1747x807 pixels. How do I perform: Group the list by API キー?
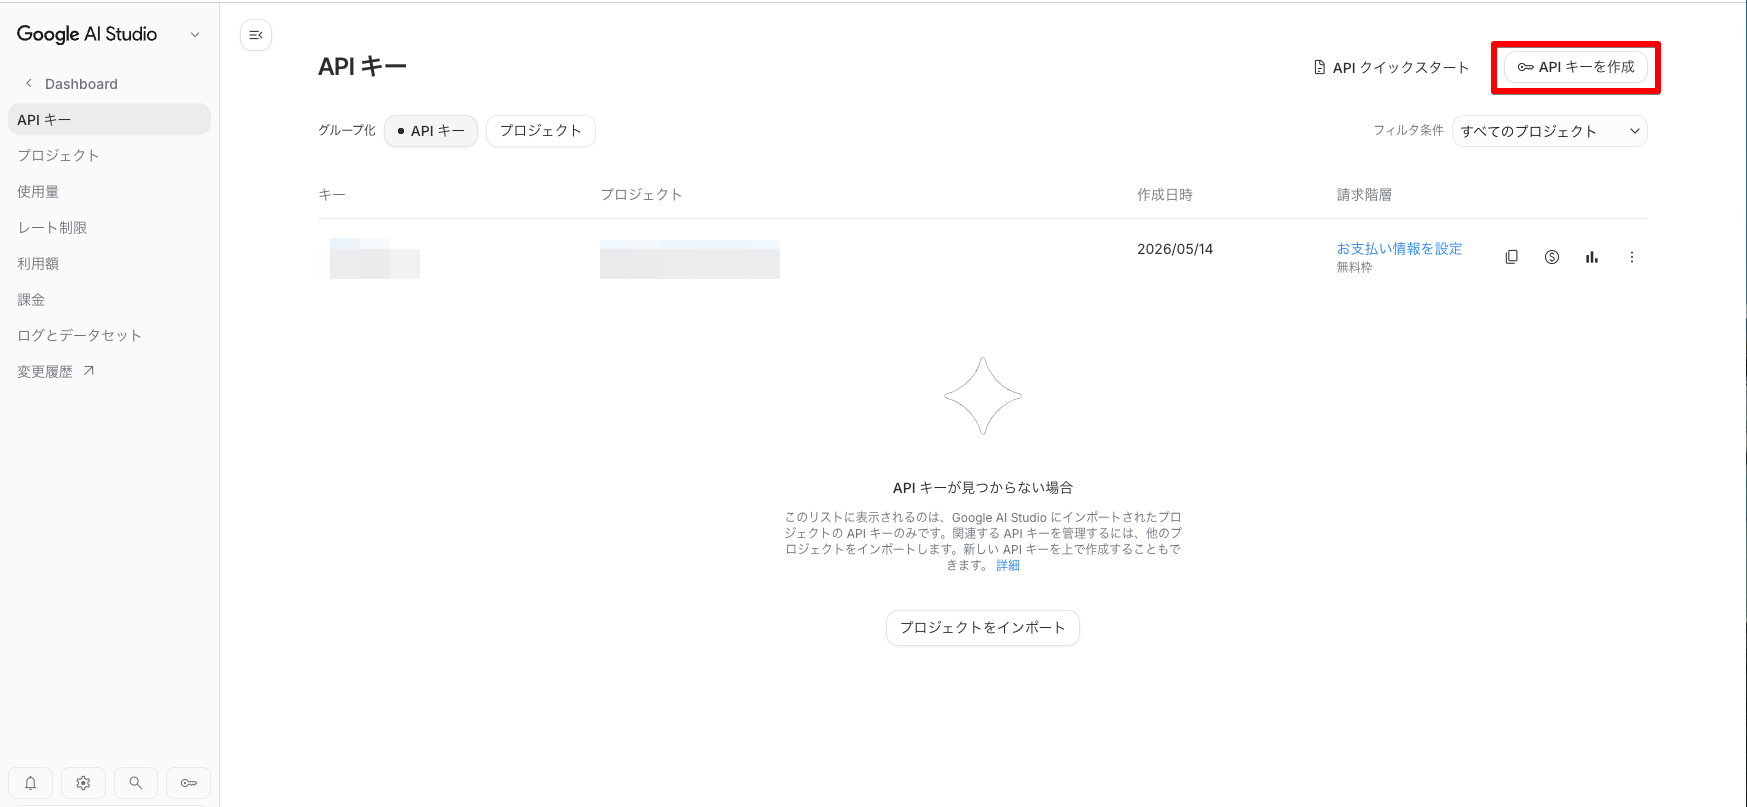(x=431, y=131)
